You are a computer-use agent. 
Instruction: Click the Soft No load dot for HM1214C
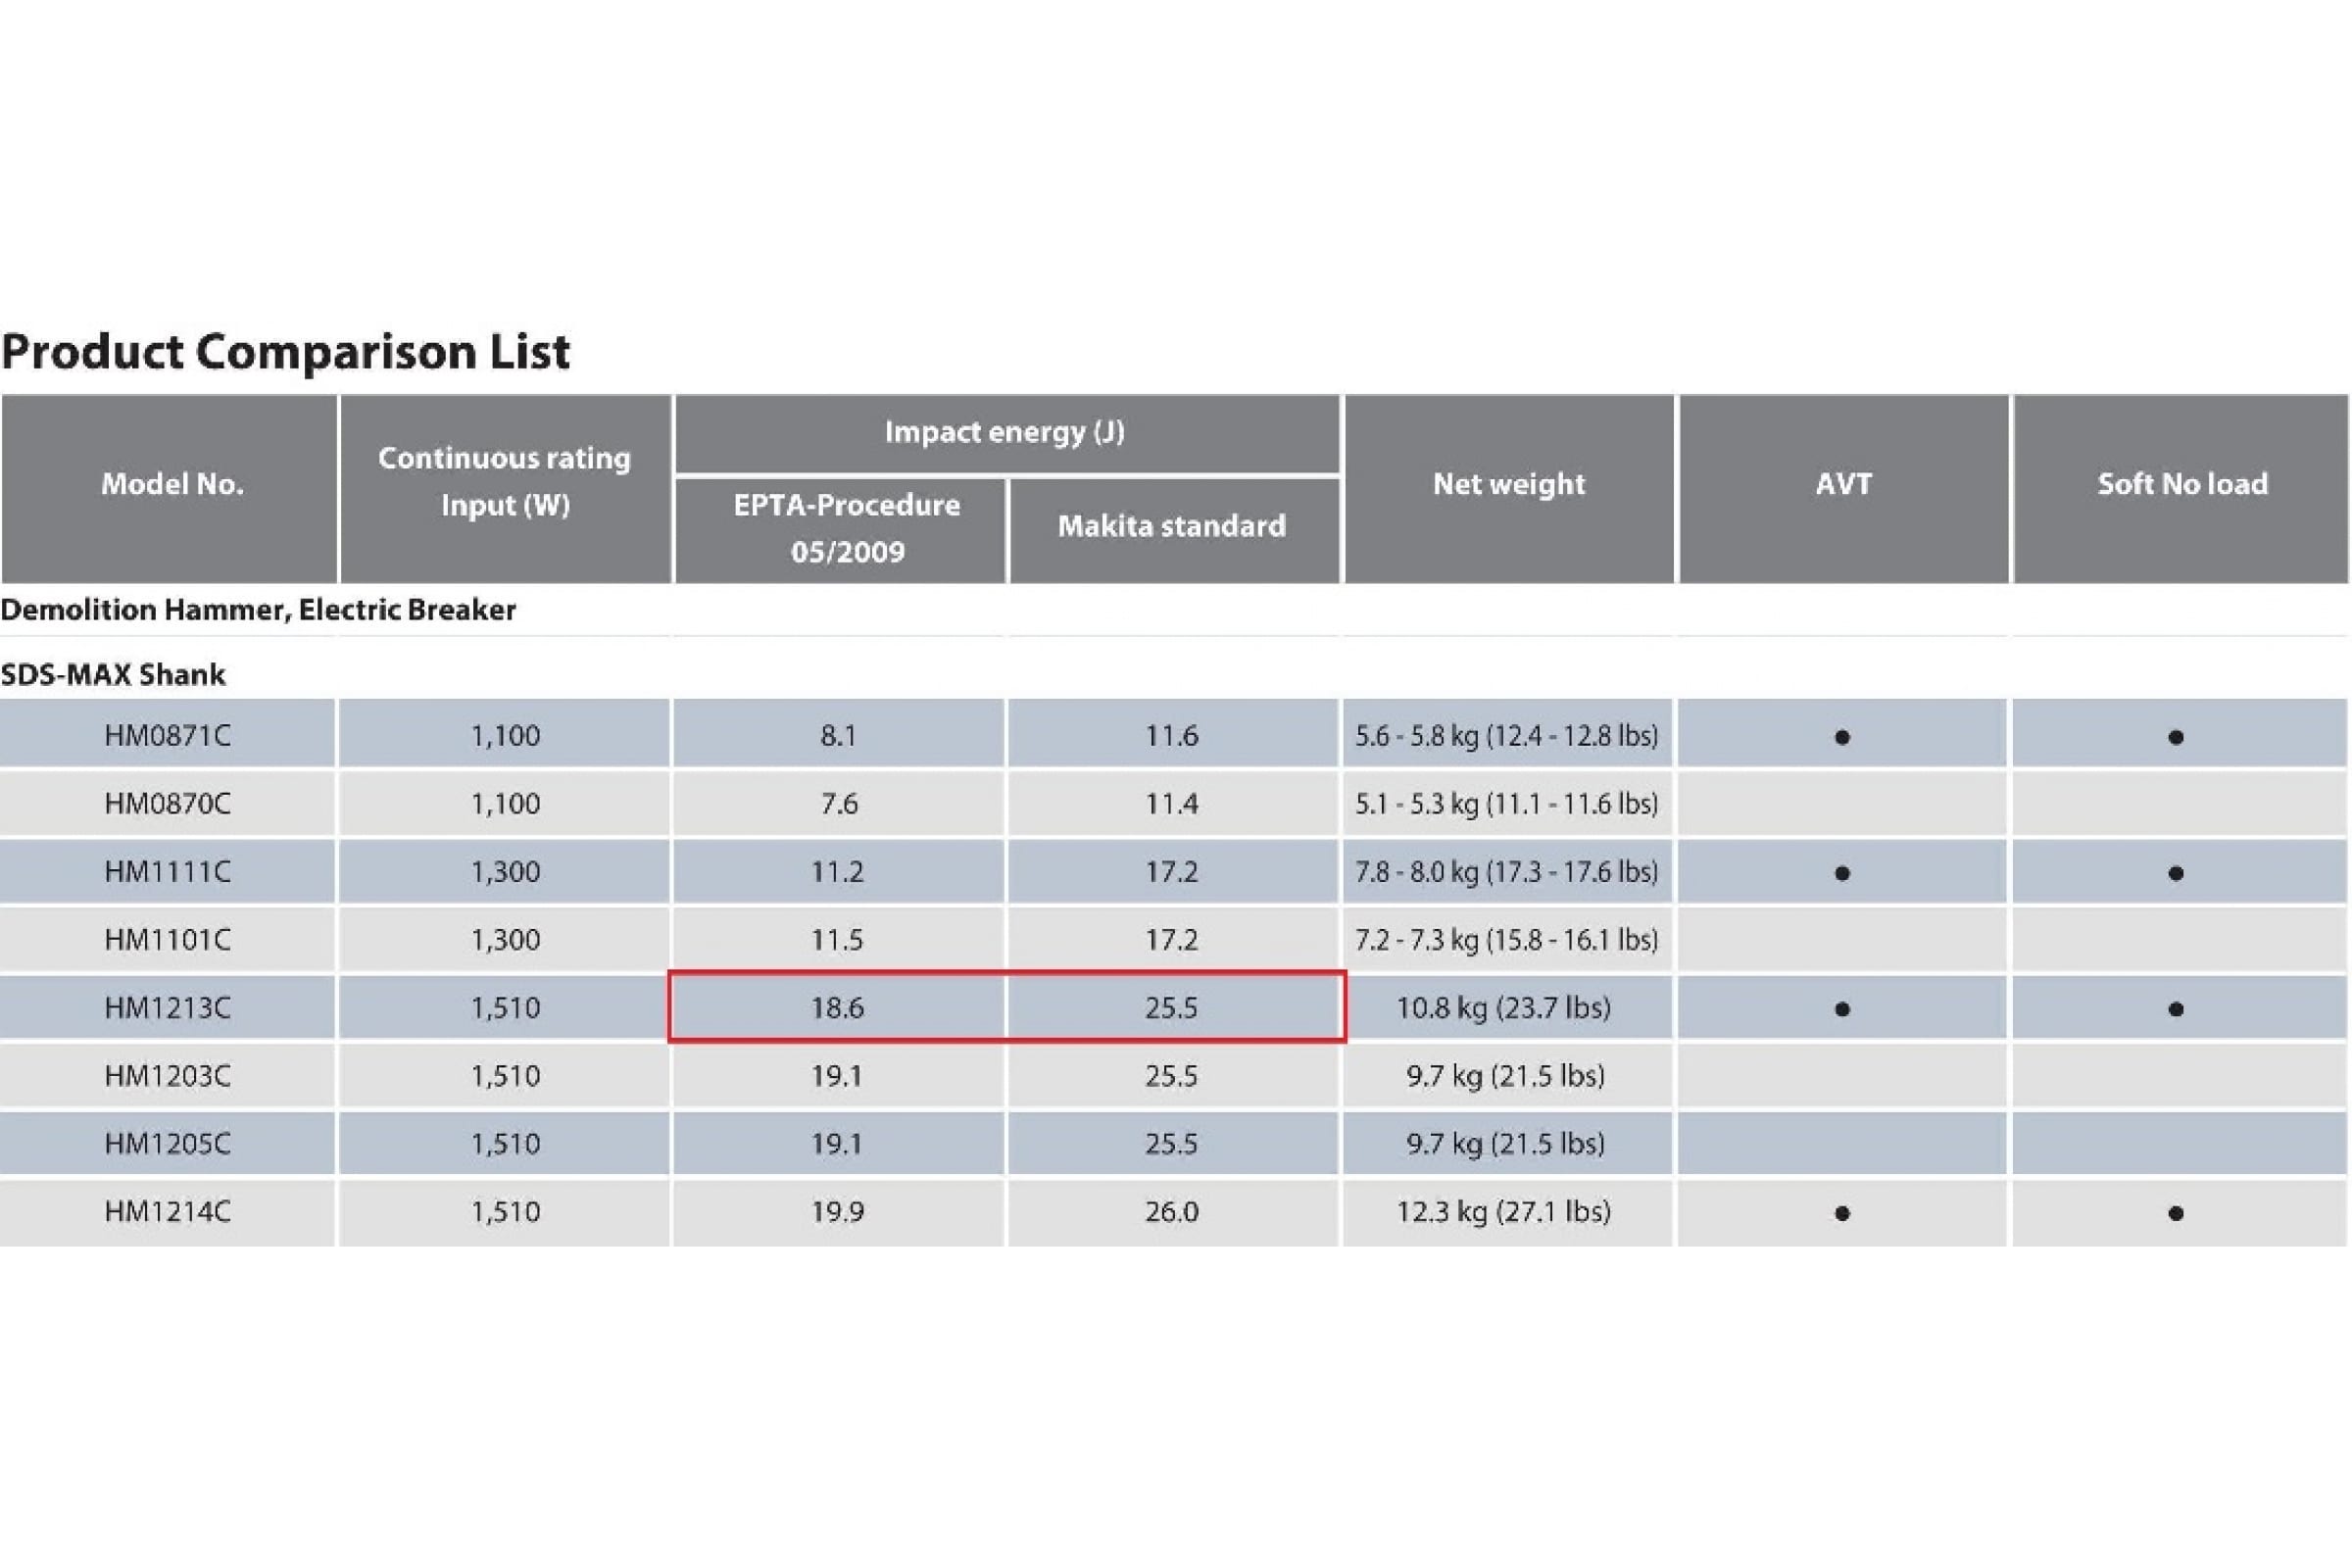coord(2176,1214)
